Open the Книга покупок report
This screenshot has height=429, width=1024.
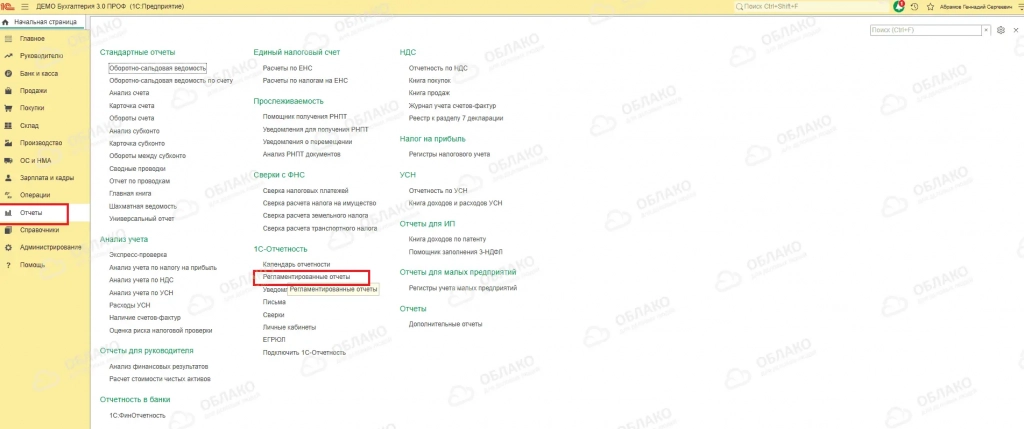(430, 80)
